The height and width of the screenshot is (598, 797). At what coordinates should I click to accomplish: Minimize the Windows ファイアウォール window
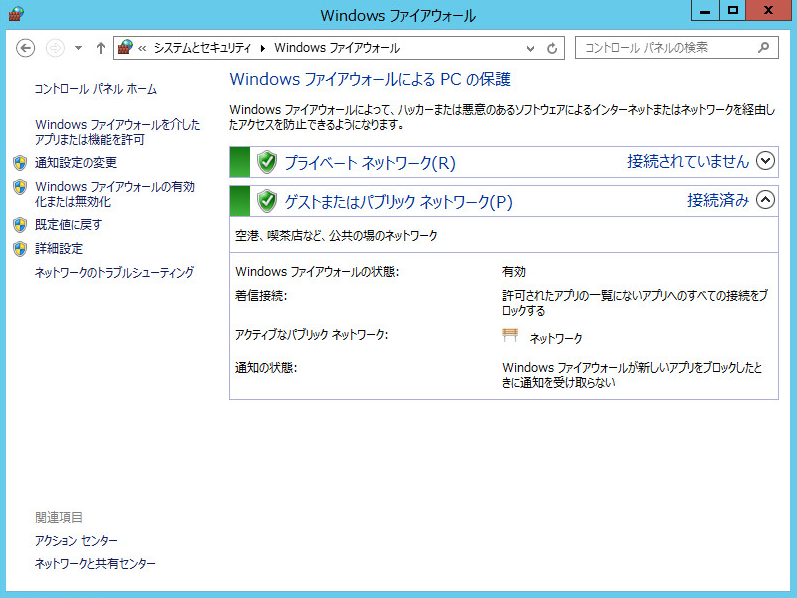coord(705,11)
